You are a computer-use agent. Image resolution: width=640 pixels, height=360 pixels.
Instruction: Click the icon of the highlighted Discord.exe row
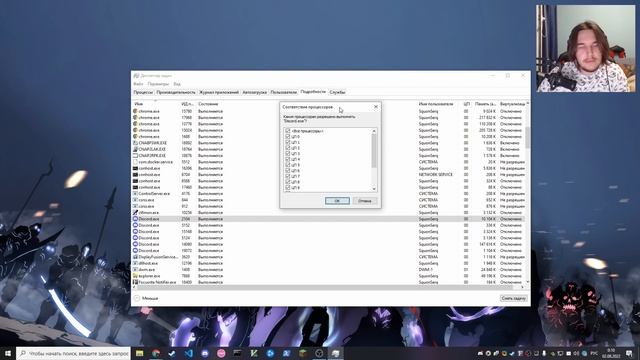click(135, 219)
